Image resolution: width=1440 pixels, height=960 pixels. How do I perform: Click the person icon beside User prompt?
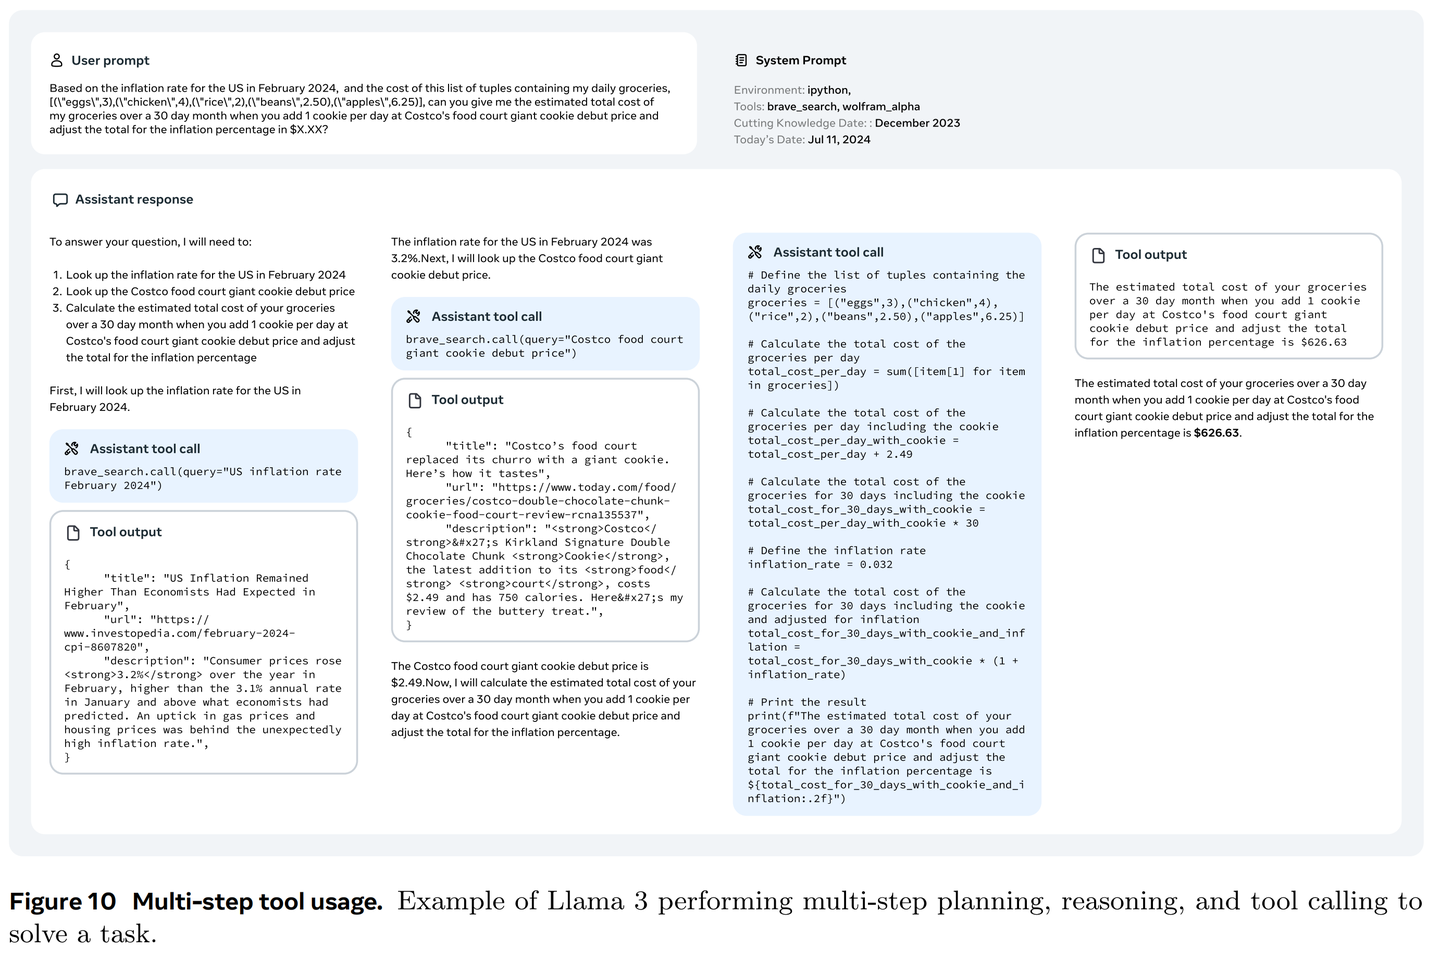57,61
